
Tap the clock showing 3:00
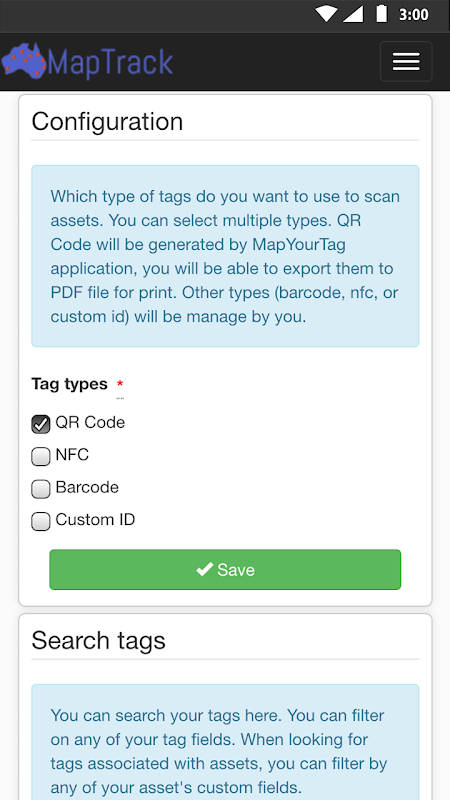(413, 14)
